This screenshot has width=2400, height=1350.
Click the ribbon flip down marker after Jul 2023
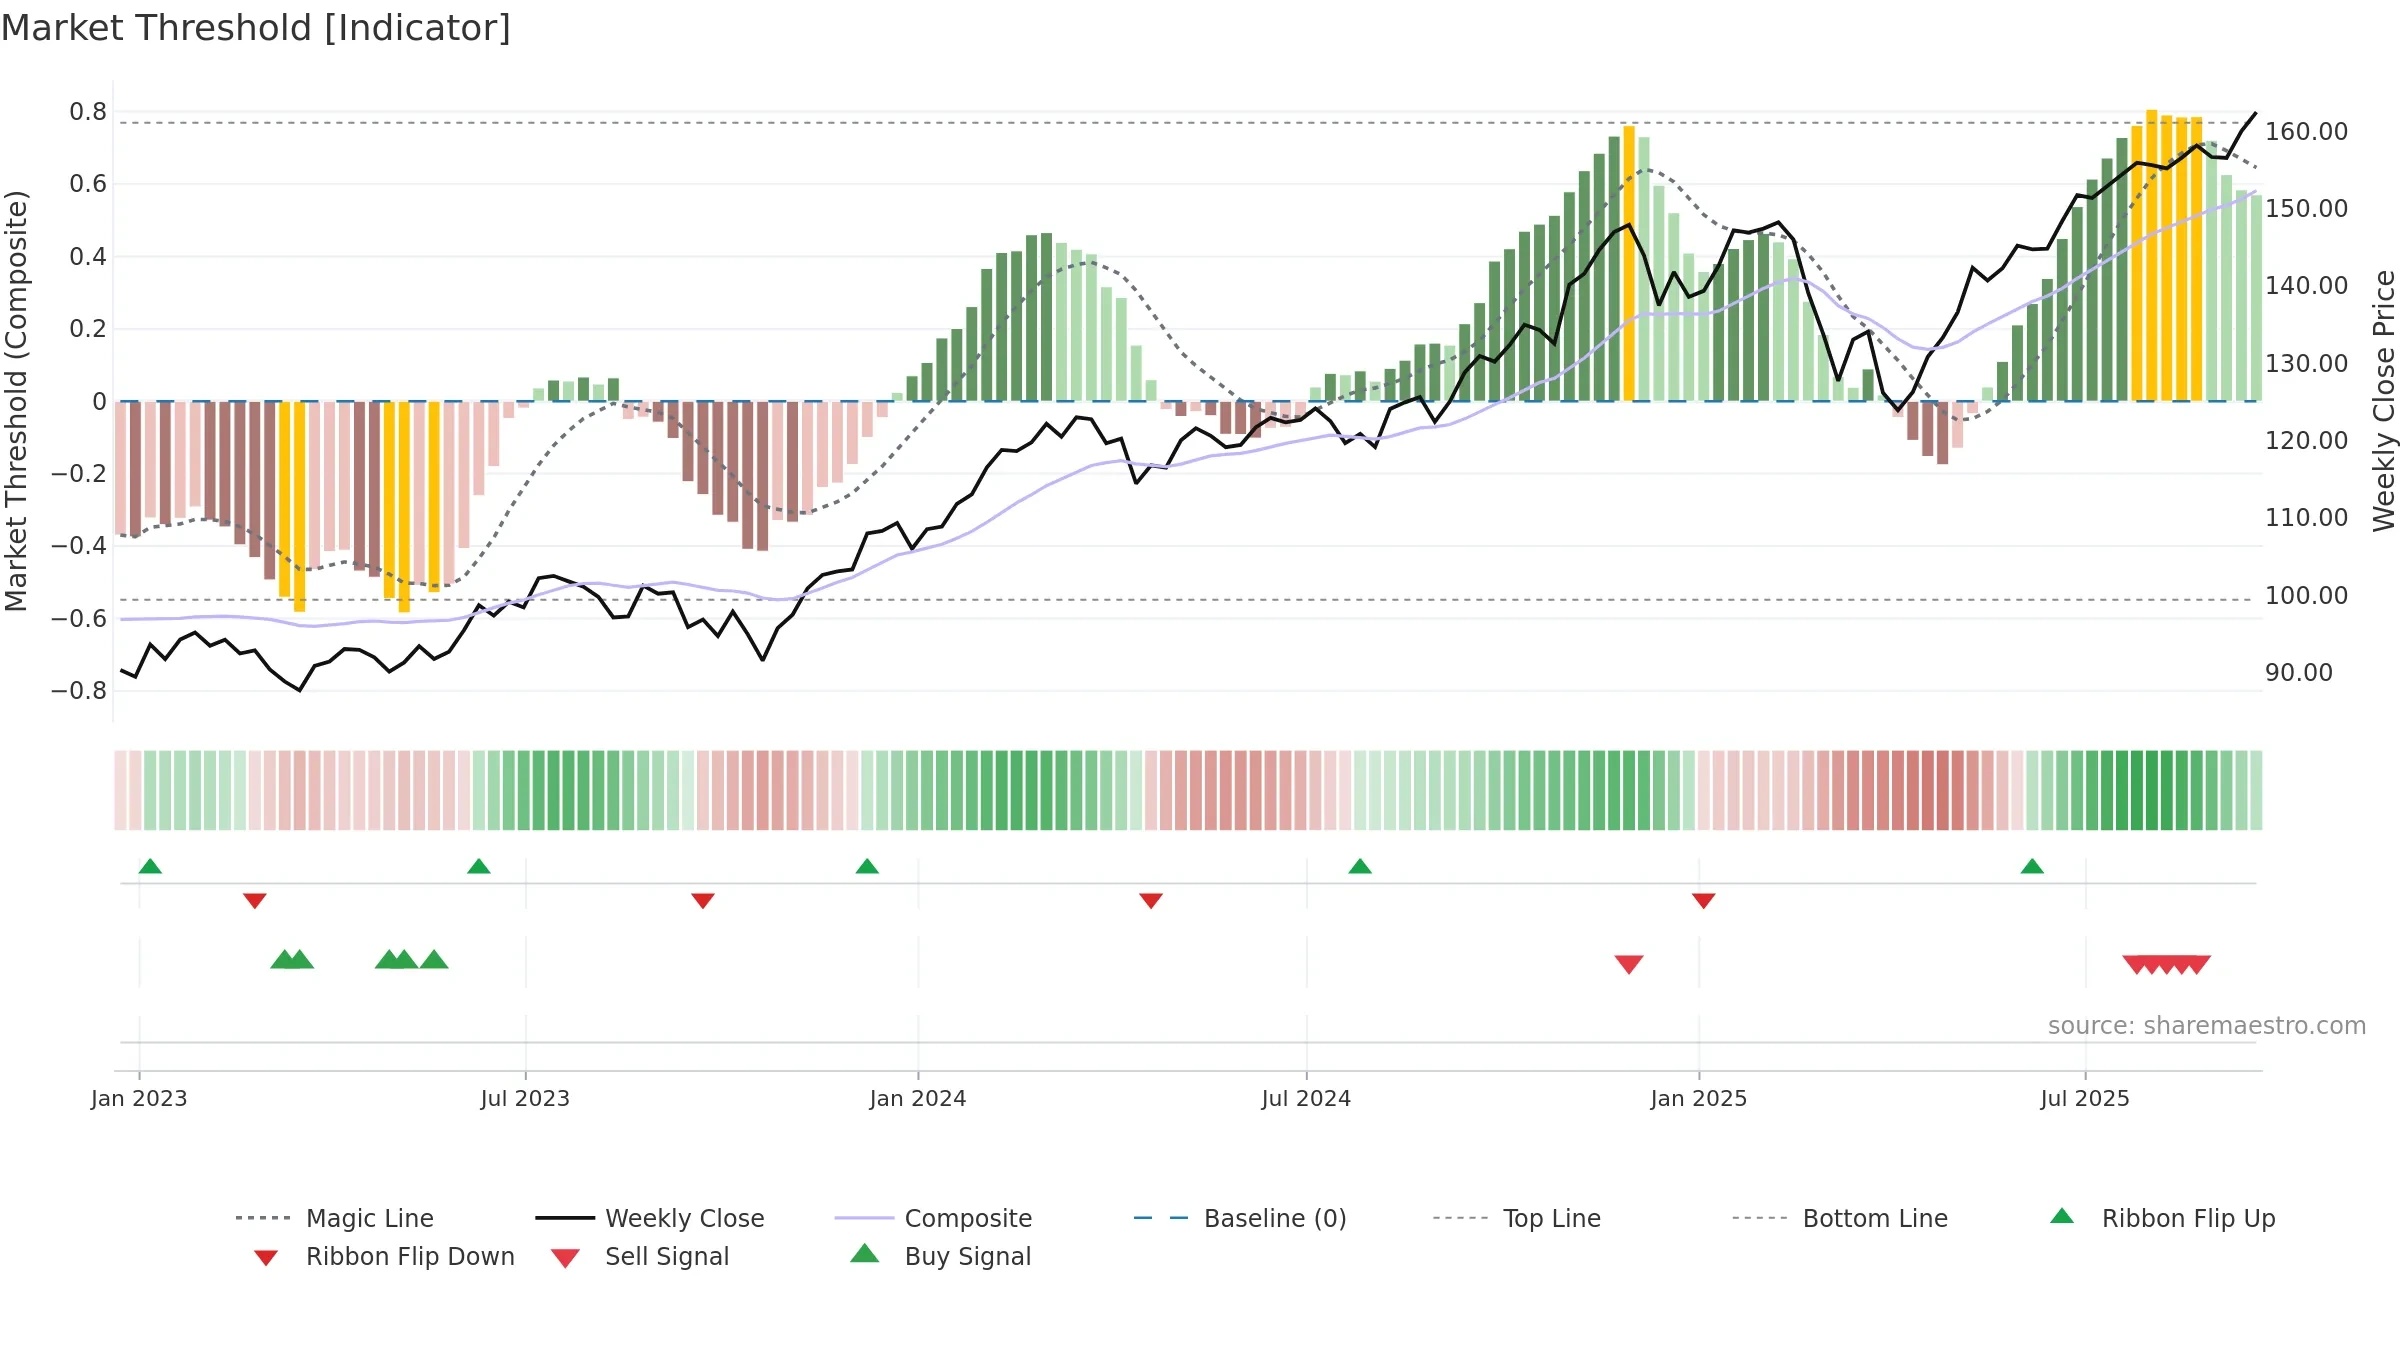click(703, 901)
